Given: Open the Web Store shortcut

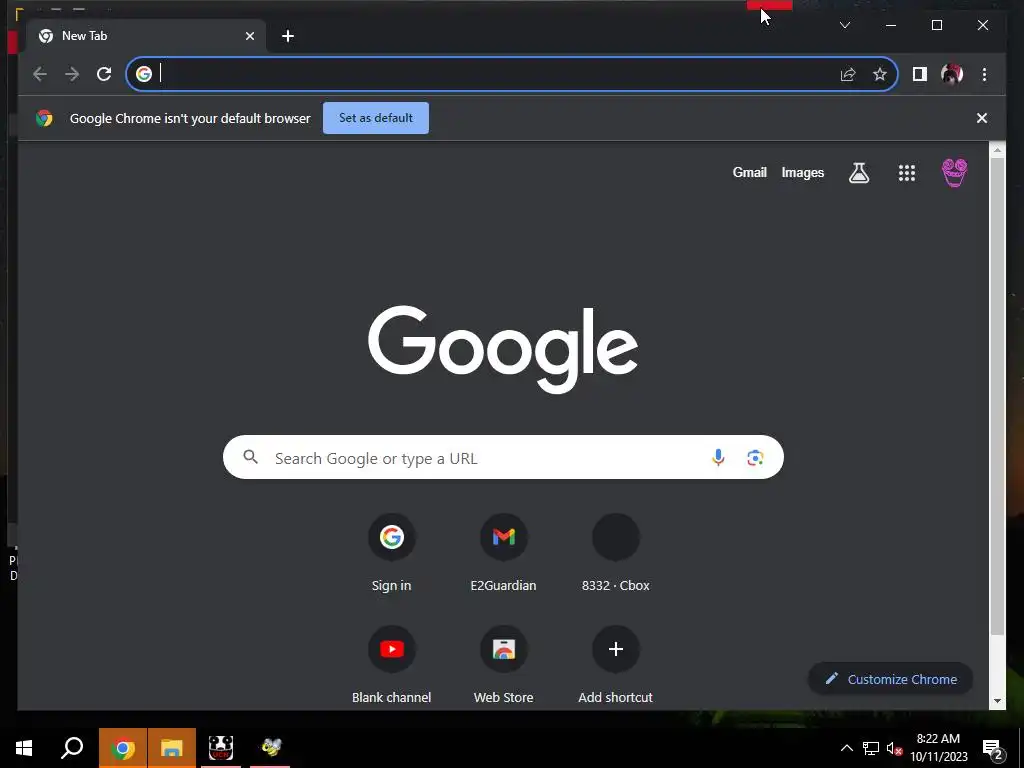Looking at the screenshot, I should pyautogui.click(x=504, y=665).
